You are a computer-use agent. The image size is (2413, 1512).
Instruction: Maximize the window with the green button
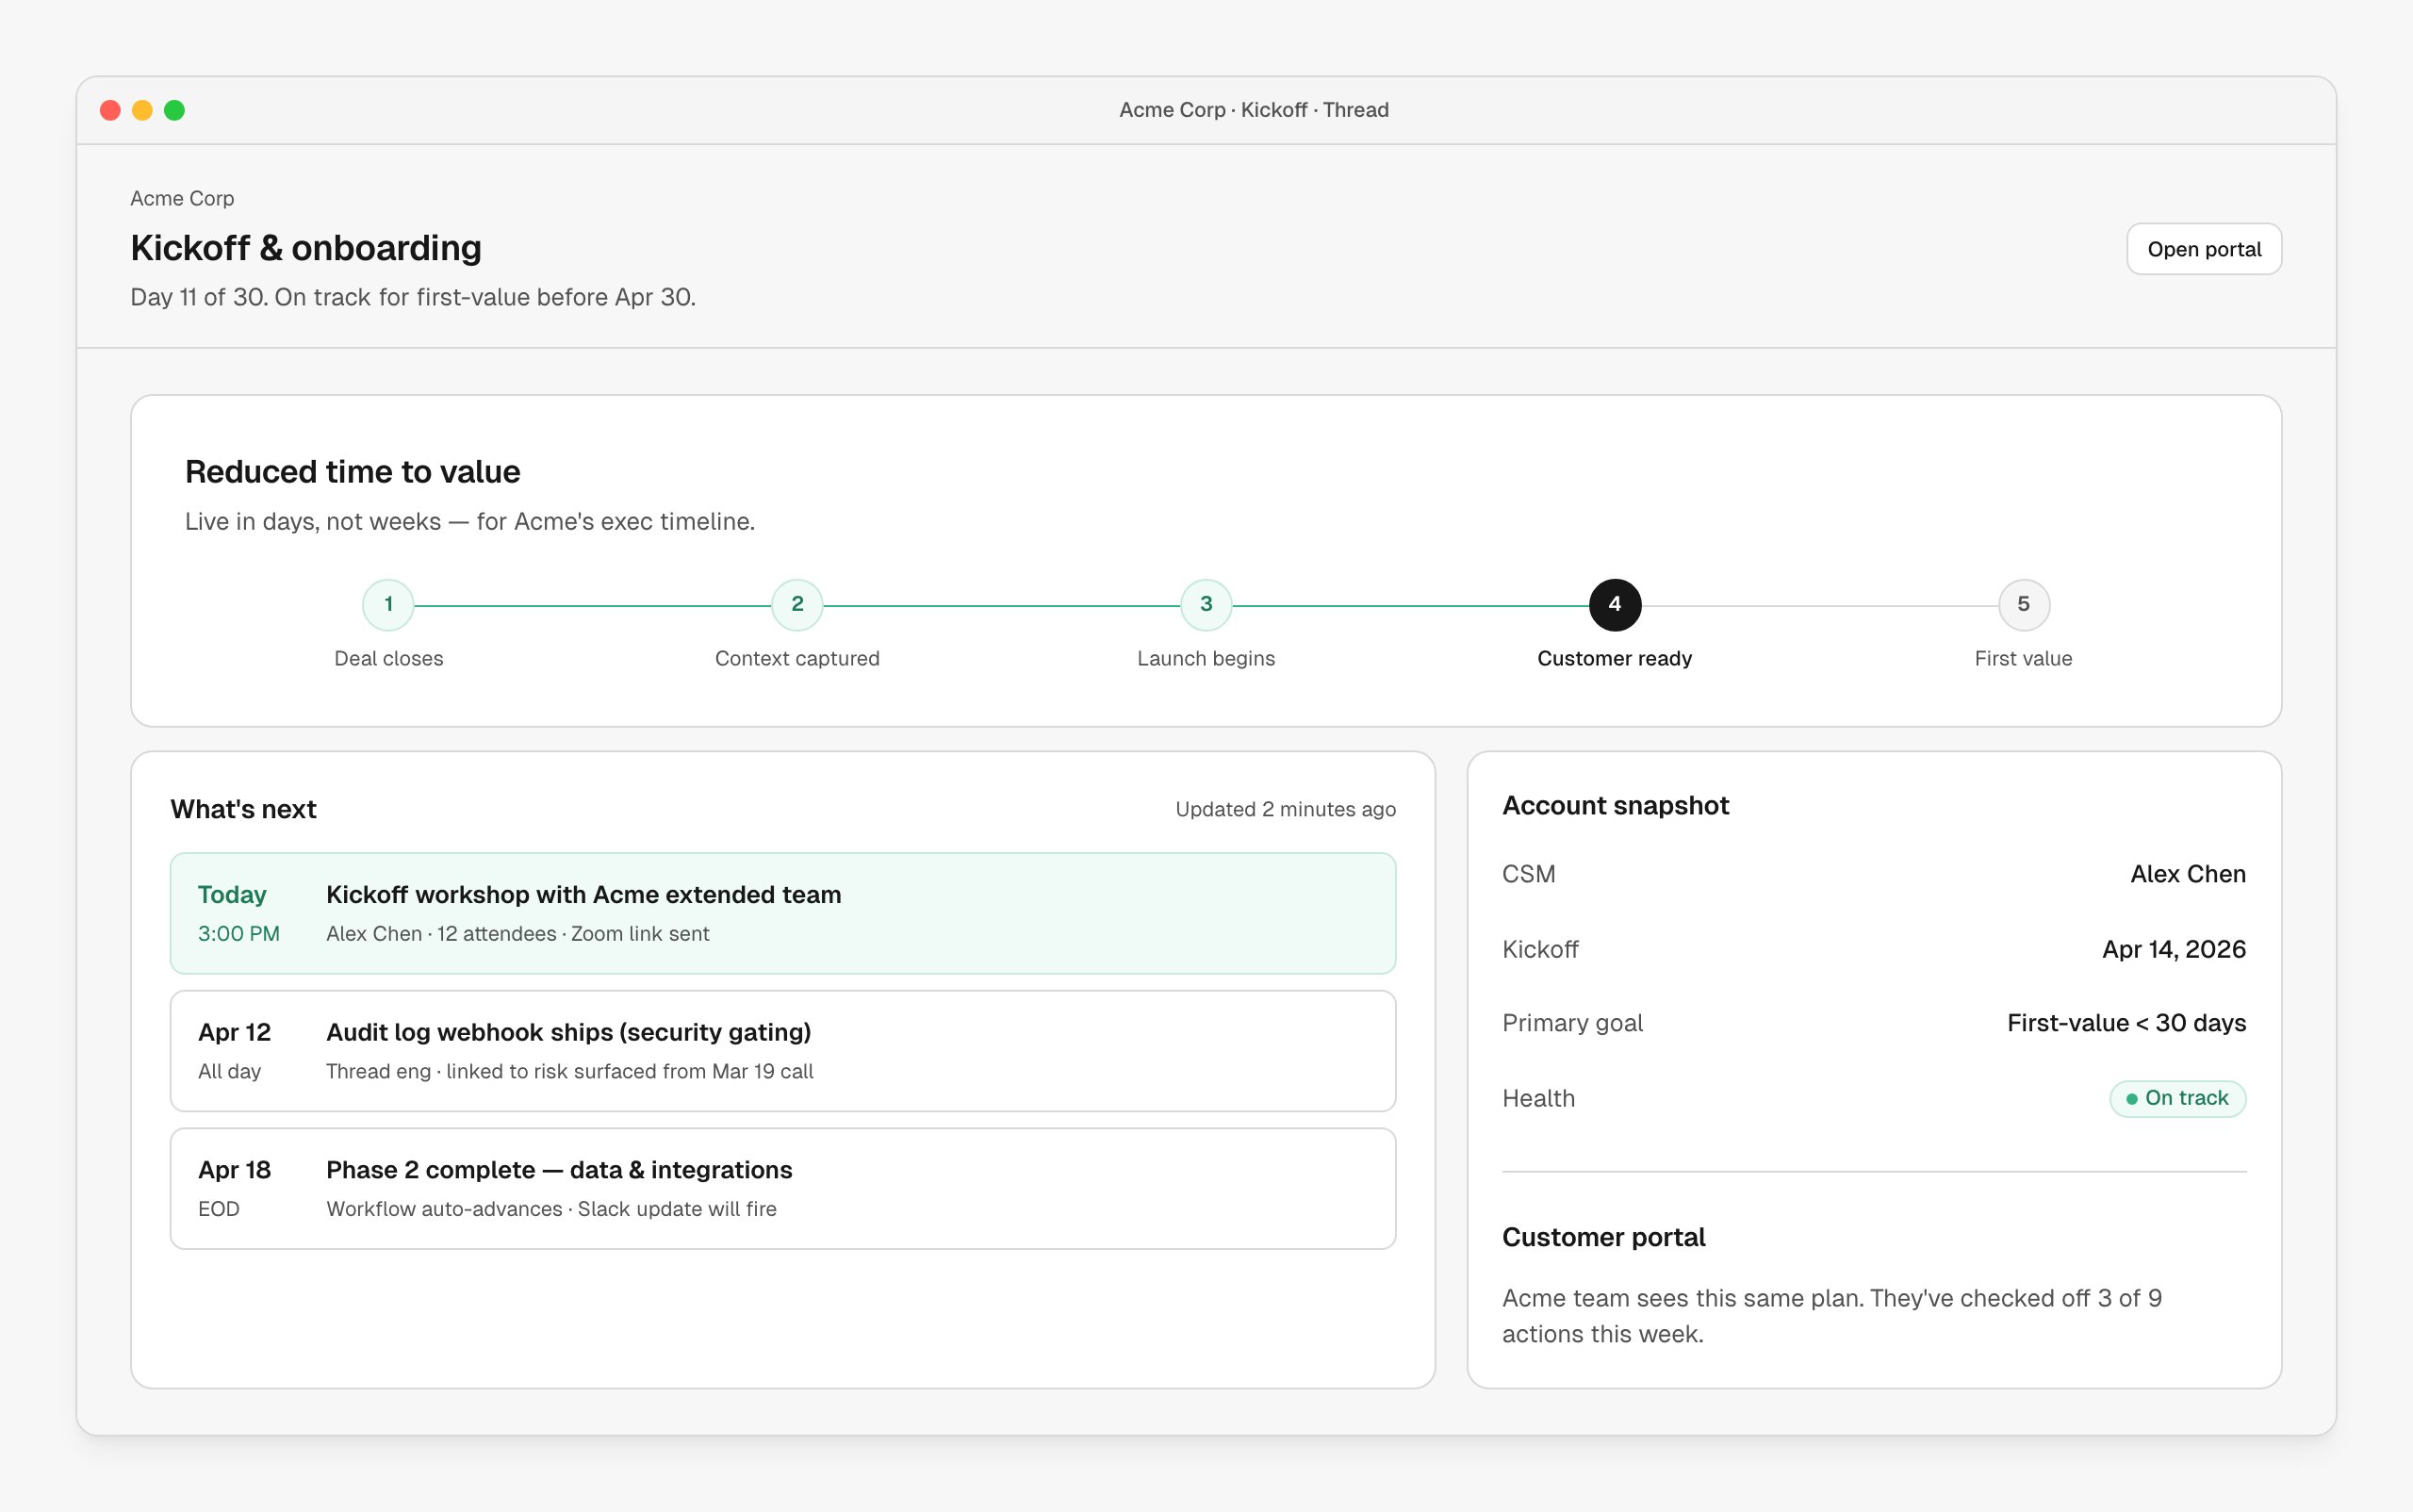(x=175, y=110)
